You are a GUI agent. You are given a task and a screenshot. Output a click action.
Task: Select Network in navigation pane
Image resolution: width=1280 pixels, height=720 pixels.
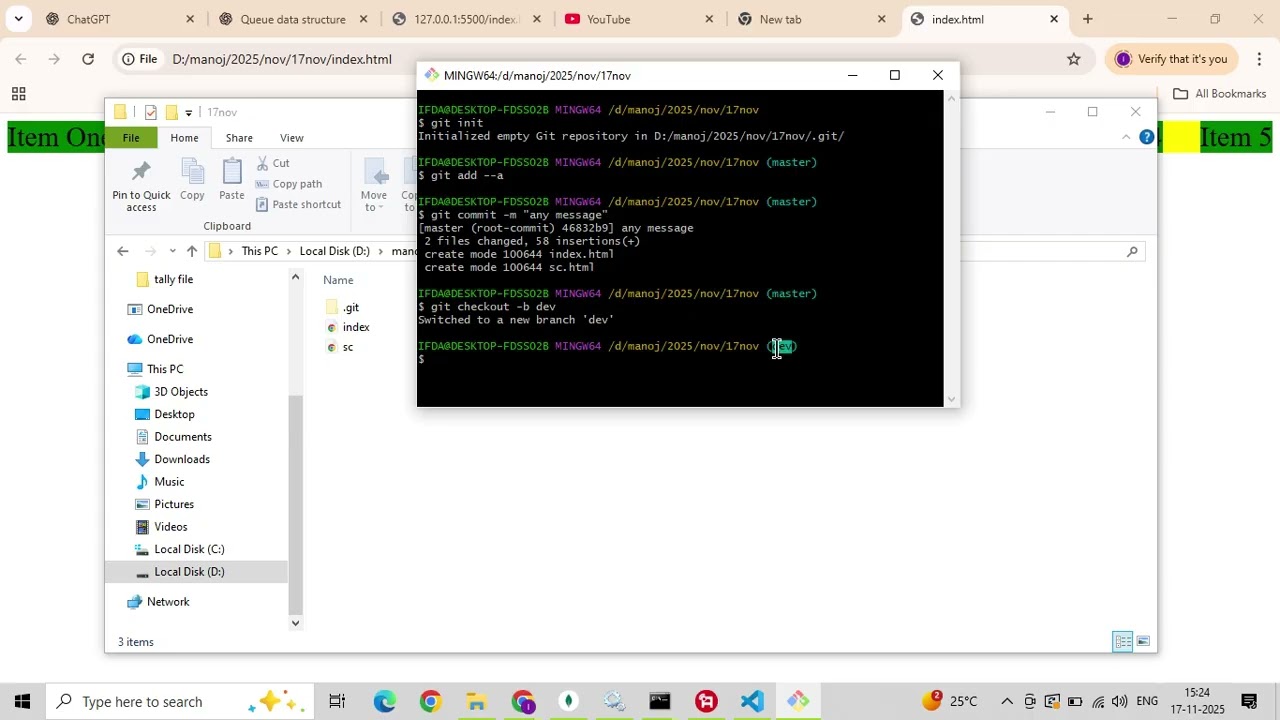tap(168, 602)
